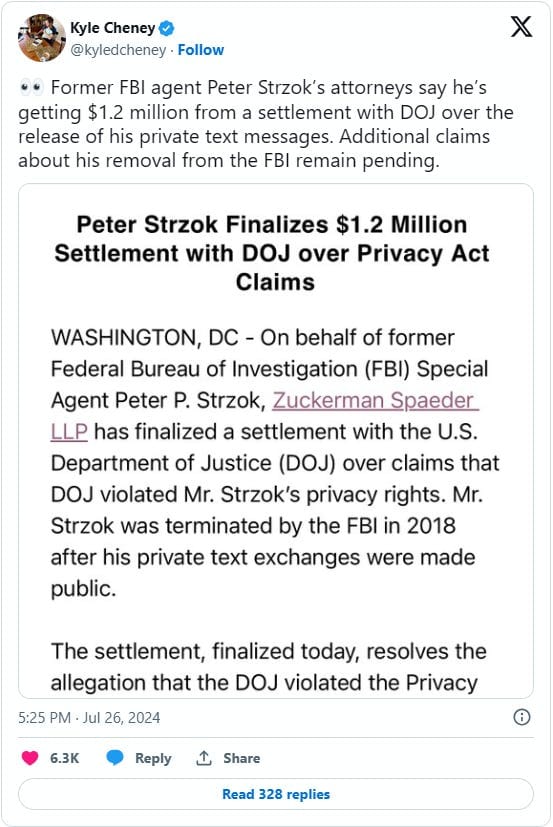Open the Zuckerman Spaeder link
Image resolution: width=553 pixels, height=827 pixels.
tap(375, 400)
